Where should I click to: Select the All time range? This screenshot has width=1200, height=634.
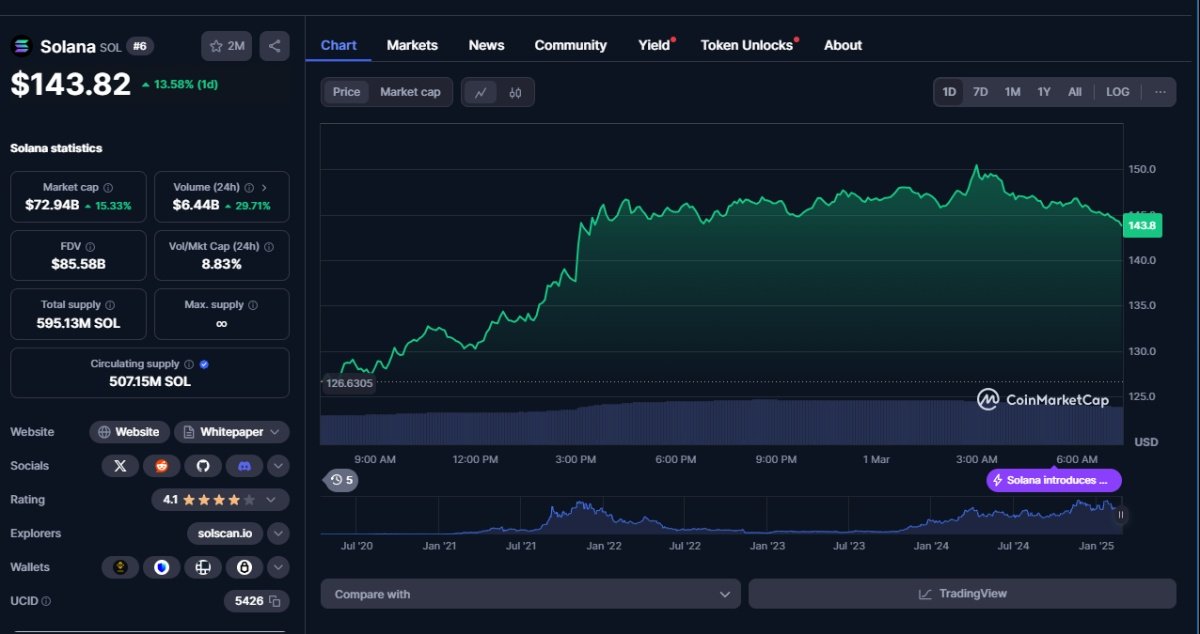1075,92
